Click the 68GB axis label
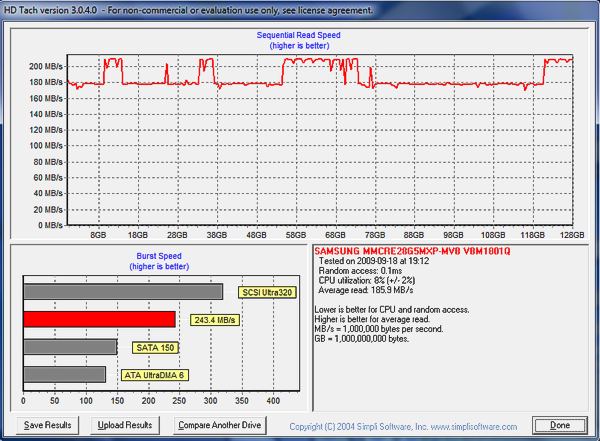 coord(335,235)
